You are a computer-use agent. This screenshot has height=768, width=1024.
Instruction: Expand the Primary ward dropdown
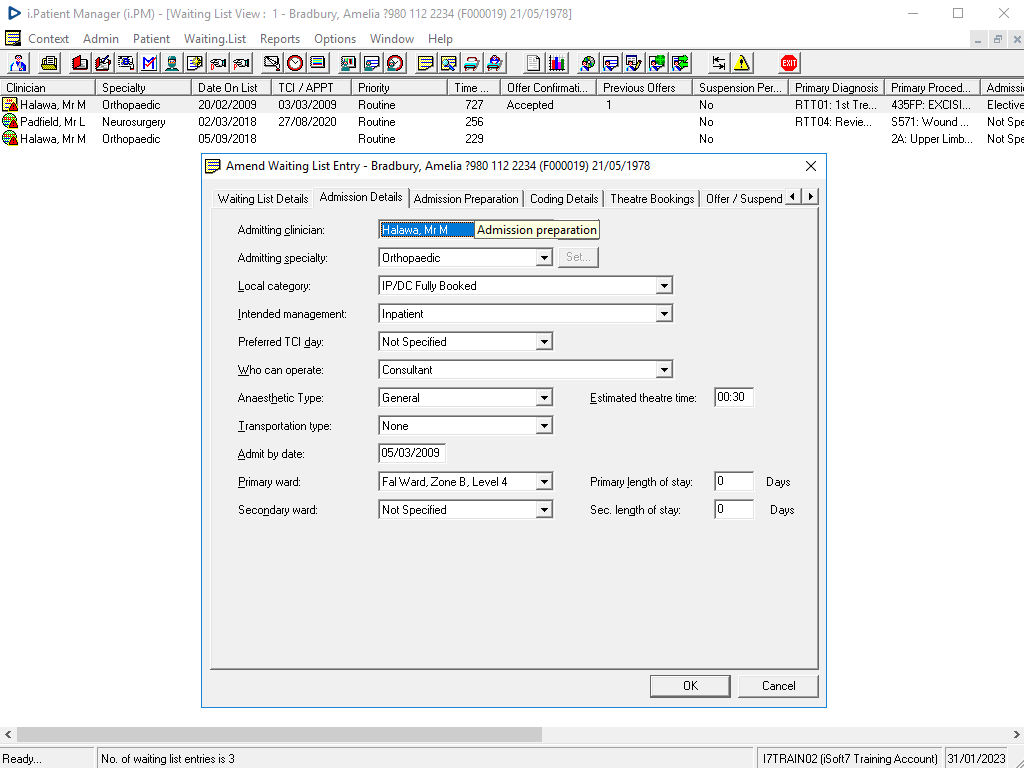click(544, 482)
